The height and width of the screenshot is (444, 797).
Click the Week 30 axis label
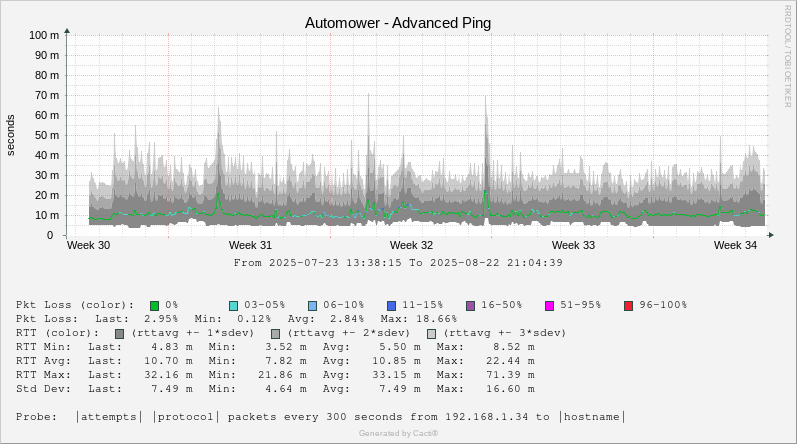point(88,245)
